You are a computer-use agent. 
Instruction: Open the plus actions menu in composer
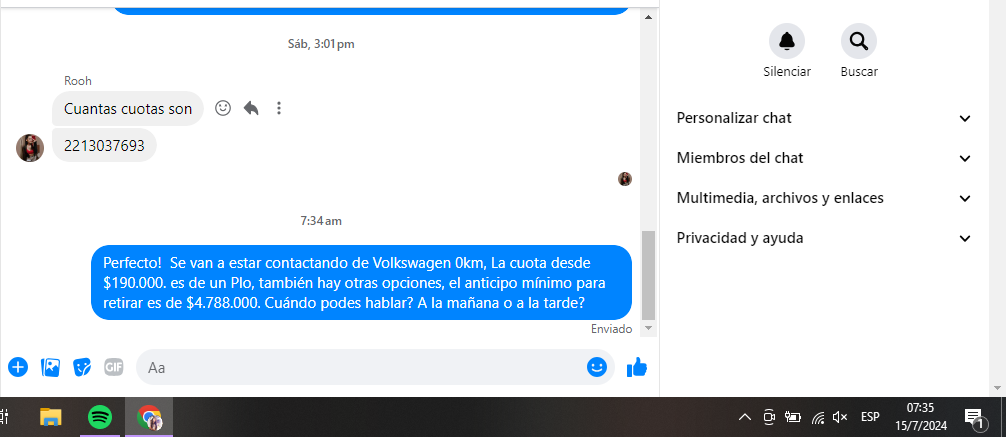click(x=18, y=367)
